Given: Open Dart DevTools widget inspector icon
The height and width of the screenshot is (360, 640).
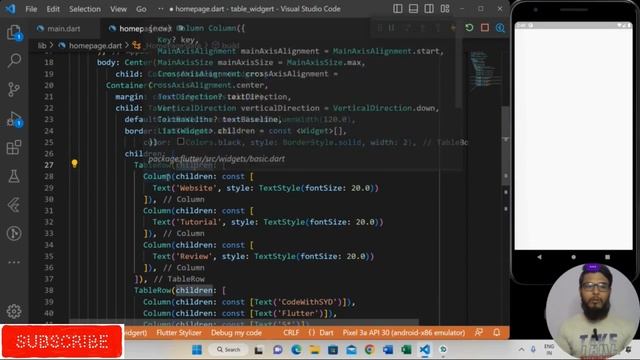Looking at the screenshot, I should coord(500,28).
